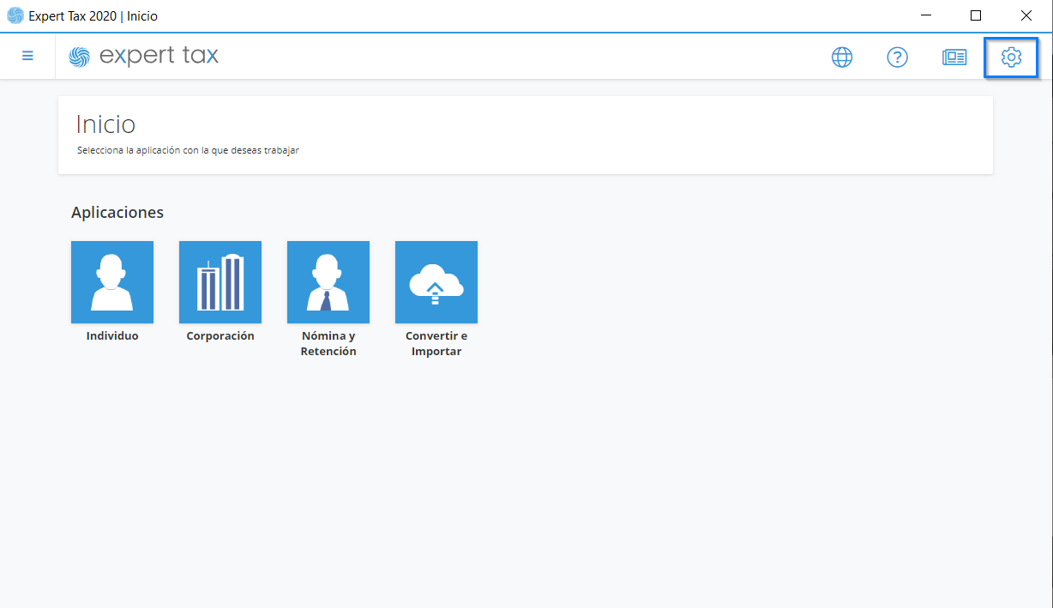Click the Individuo label
This screenshot has height=608, width=1053.
tap(112, 336)
